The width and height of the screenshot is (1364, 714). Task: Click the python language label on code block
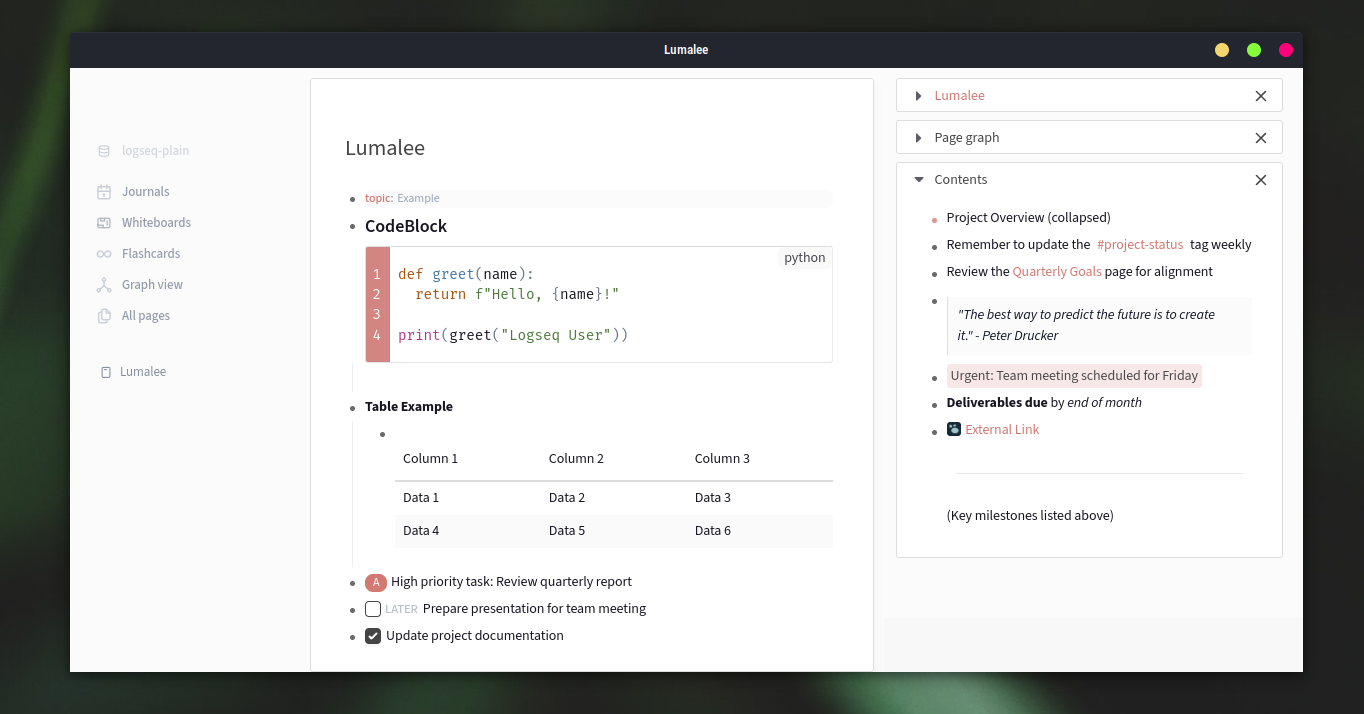pos(804,258)
